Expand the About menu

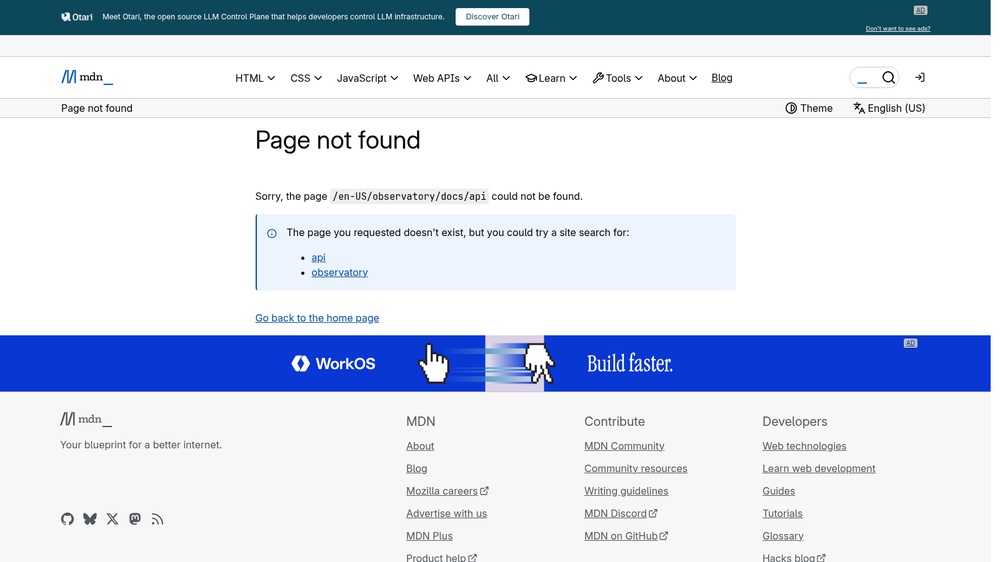(677, 78)
